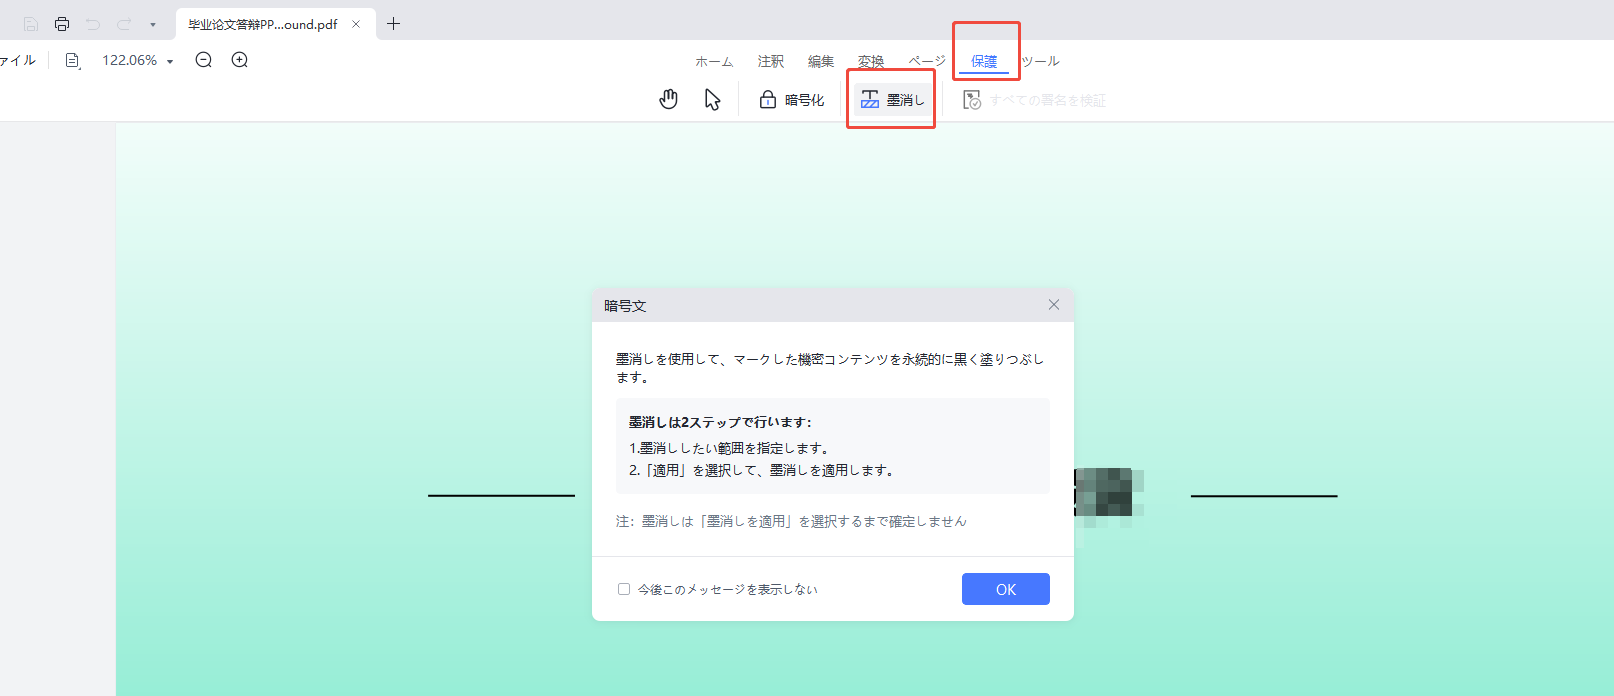Viewport: 1614px width, 696px height.
Task: Click the zoom in plus icon
Action: pos(240,60)
